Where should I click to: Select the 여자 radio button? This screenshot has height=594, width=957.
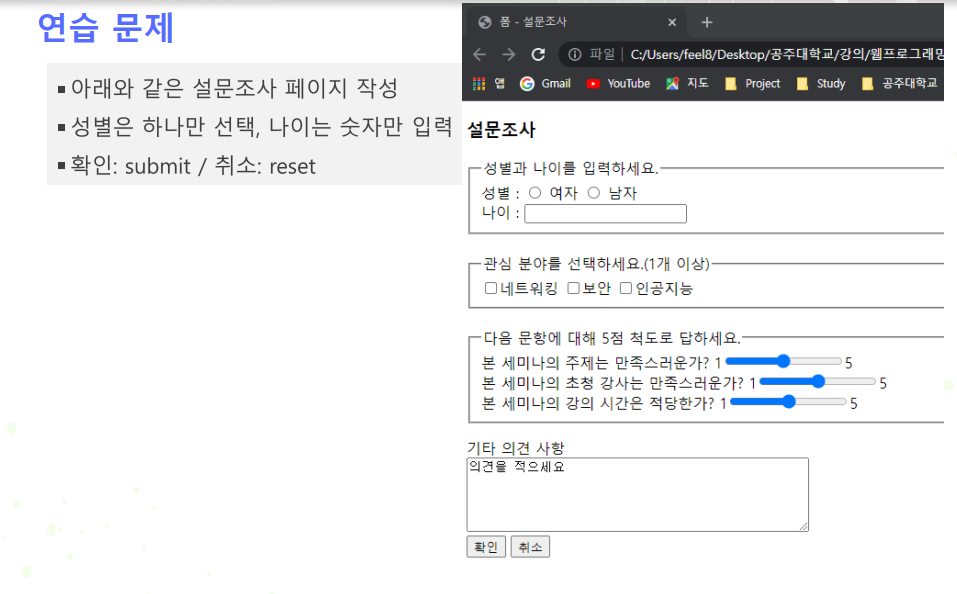coord(536,192)
